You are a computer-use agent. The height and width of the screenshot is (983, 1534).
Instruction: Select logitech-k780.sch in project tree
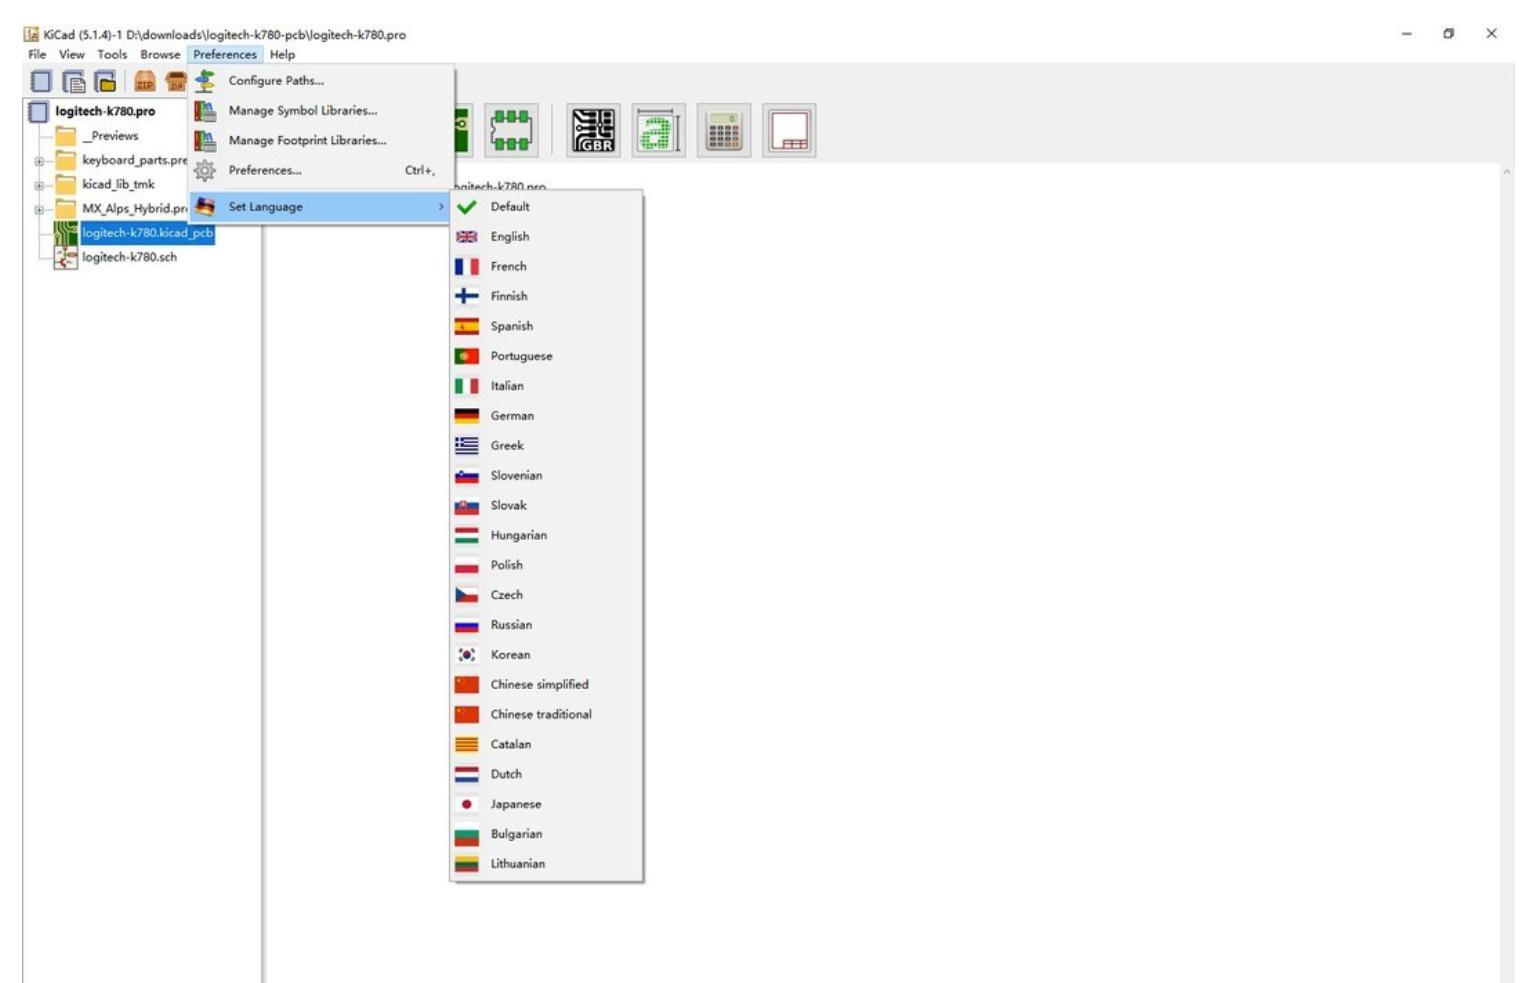pos(129,258)
